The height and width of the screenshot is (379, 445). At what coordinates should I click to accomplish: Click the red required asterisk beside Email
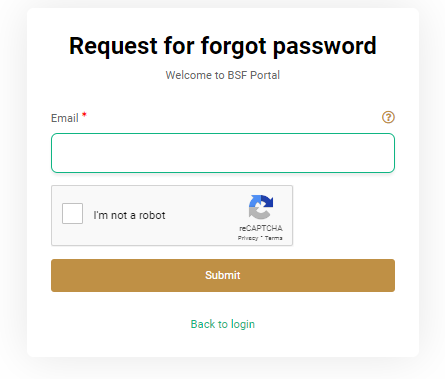84,115
